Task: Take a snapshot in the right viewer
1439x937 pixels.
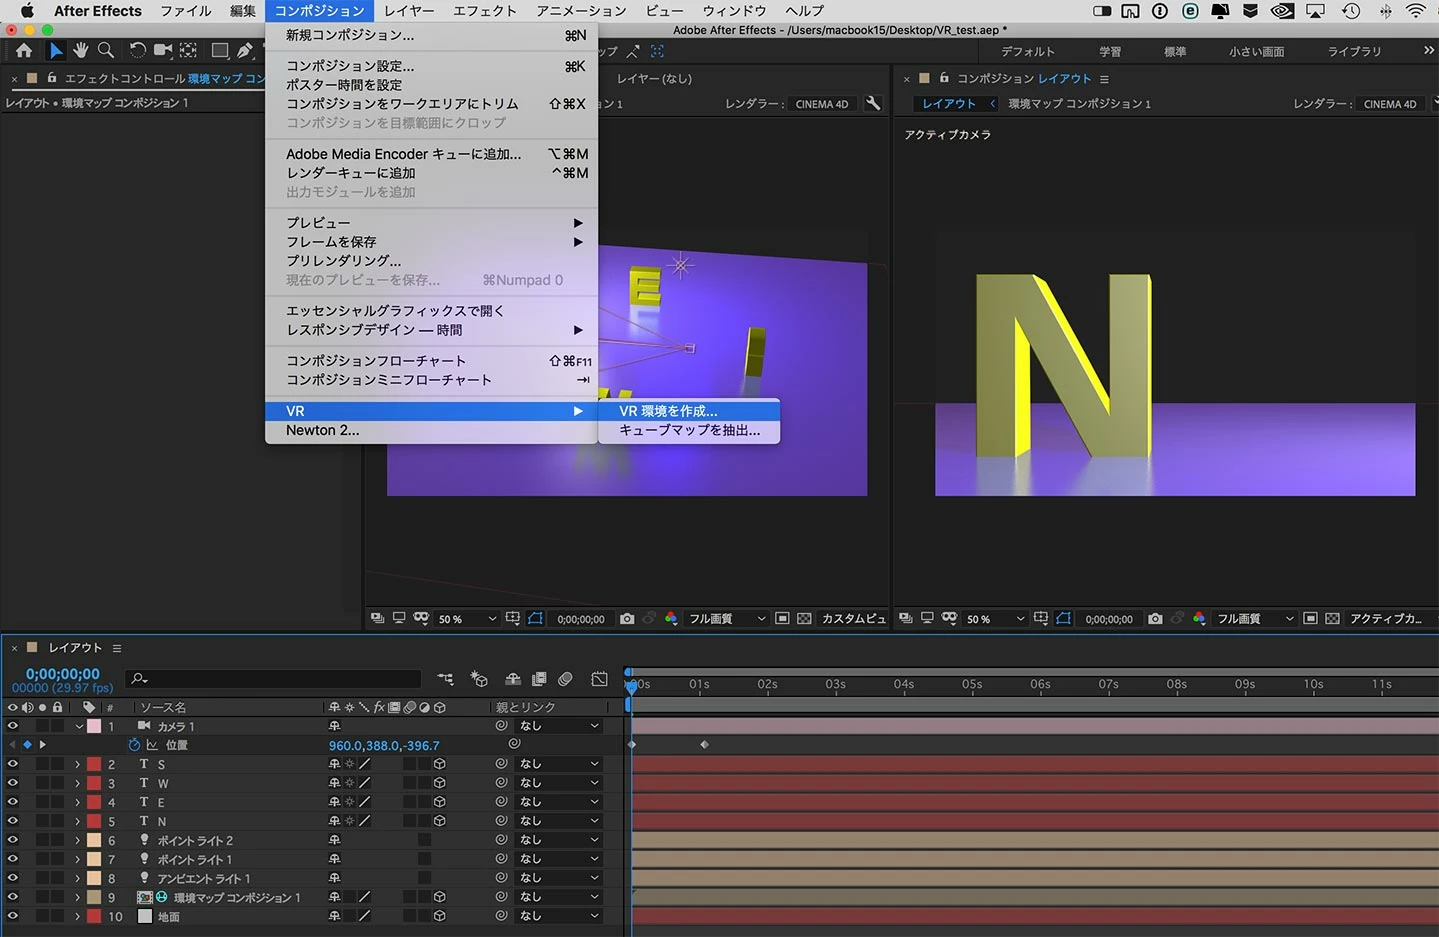Action: point(1155,619)
